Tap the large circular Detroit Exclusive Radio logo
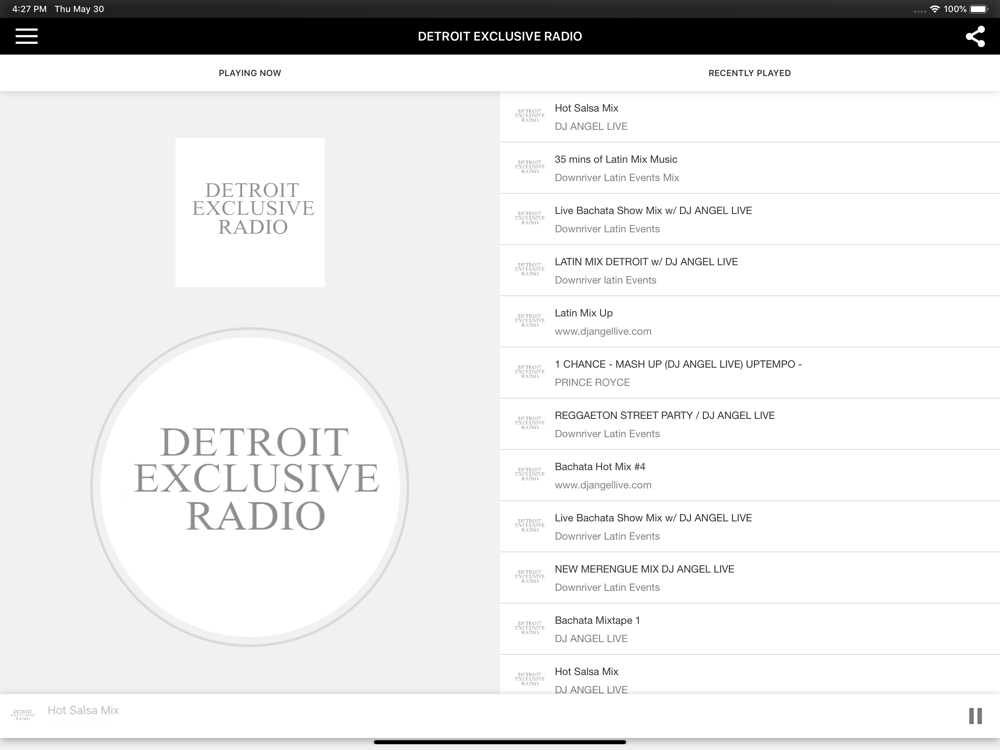1000x750 pixels. click(250, 487)
